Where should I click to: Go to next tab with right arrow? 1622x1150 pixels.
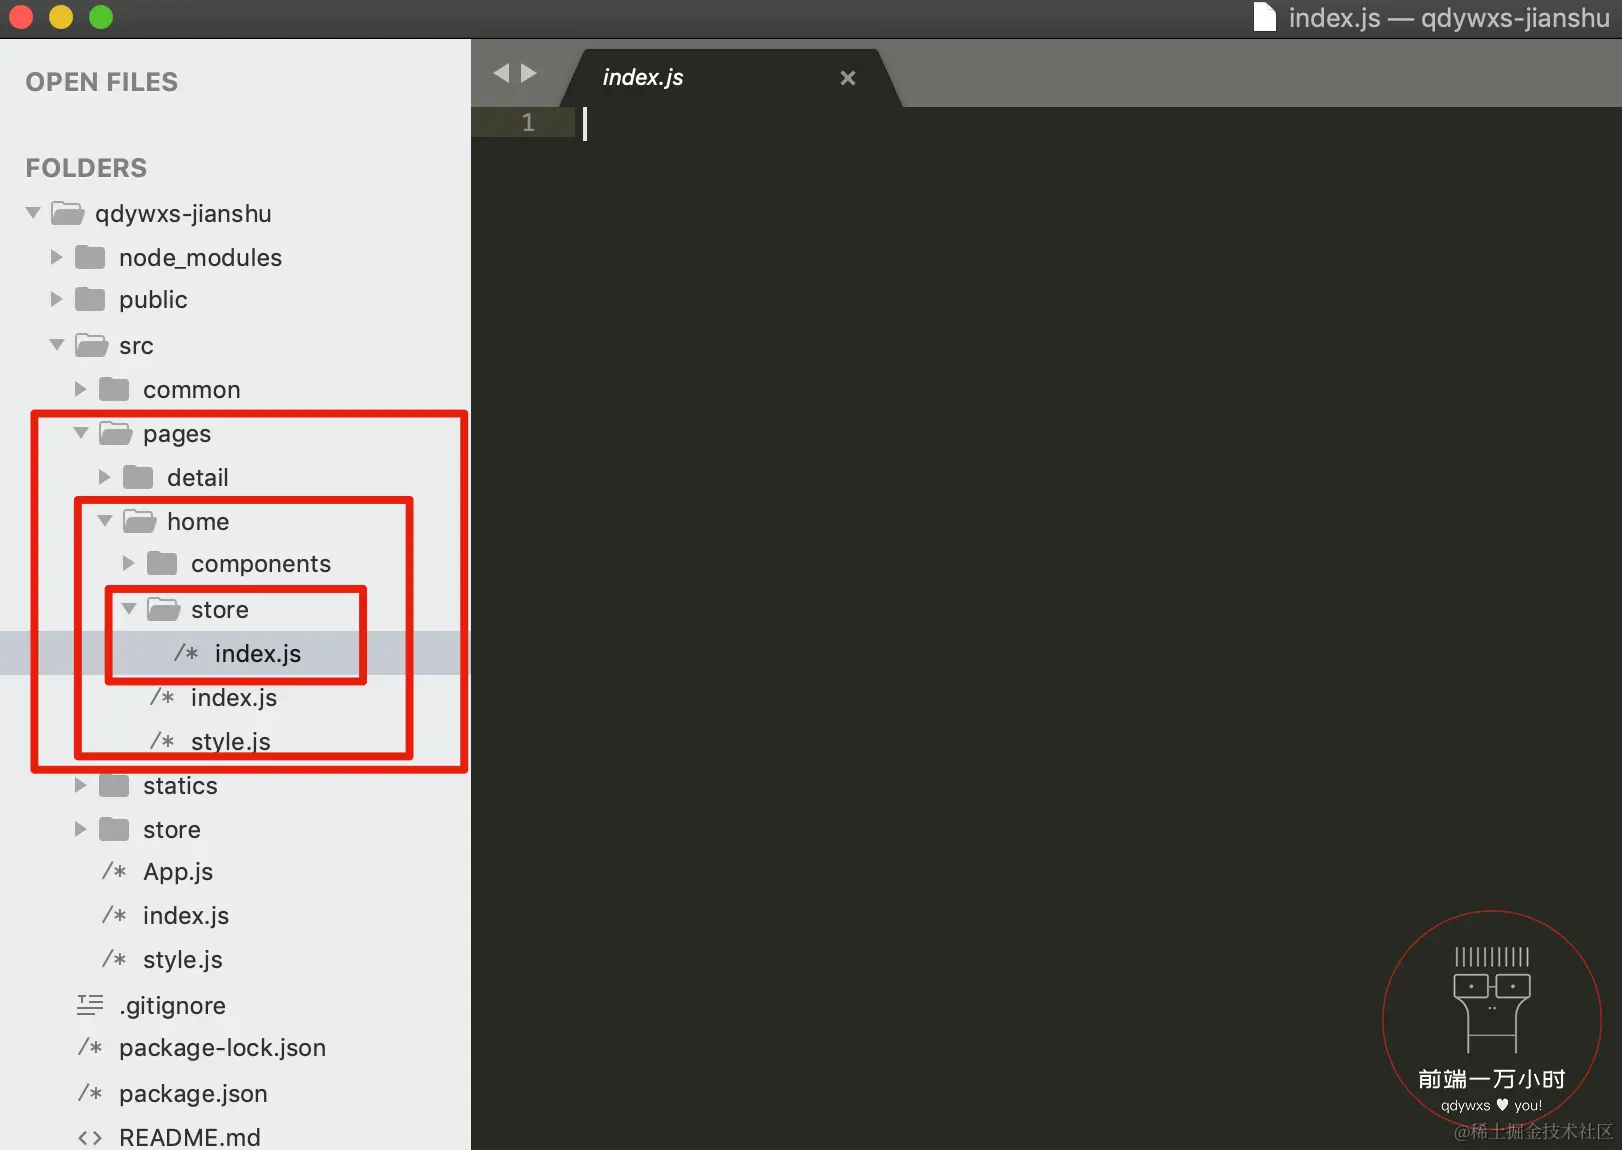coord(529,73)
